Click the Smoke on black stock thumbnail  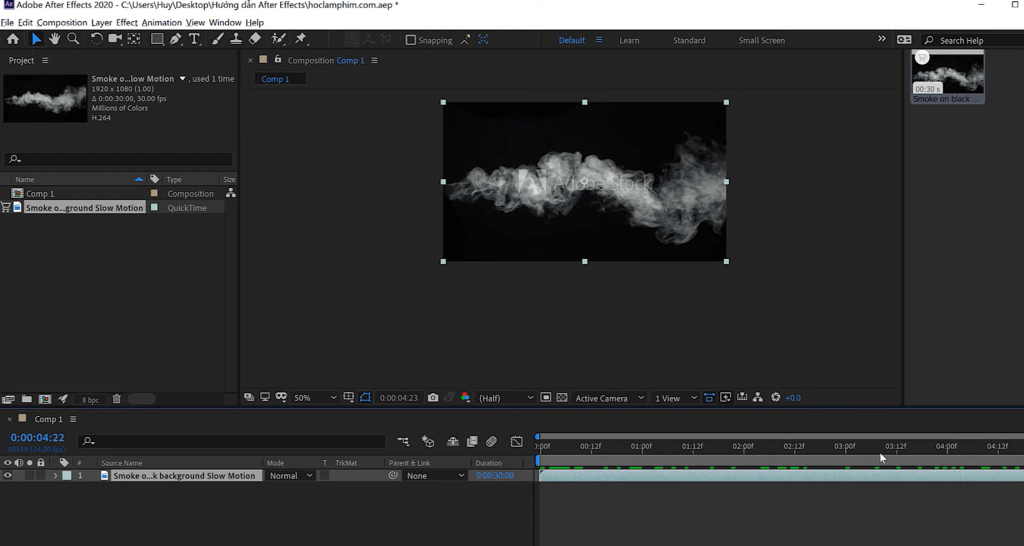(x=948, y=77)
